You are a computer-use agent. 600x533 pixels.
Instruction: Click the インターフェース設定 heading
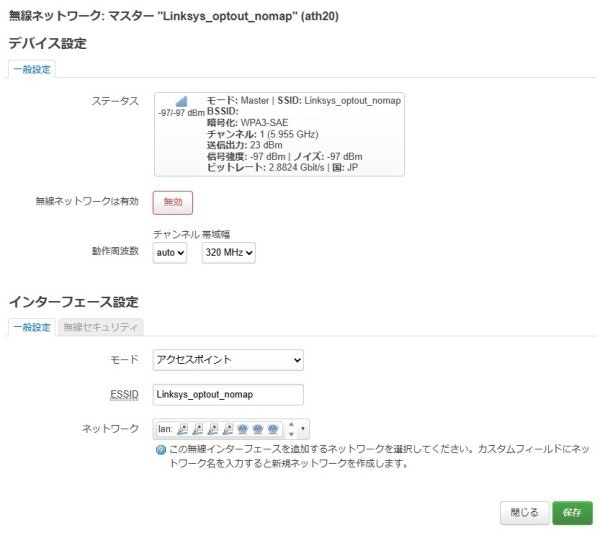pos(74,302)
